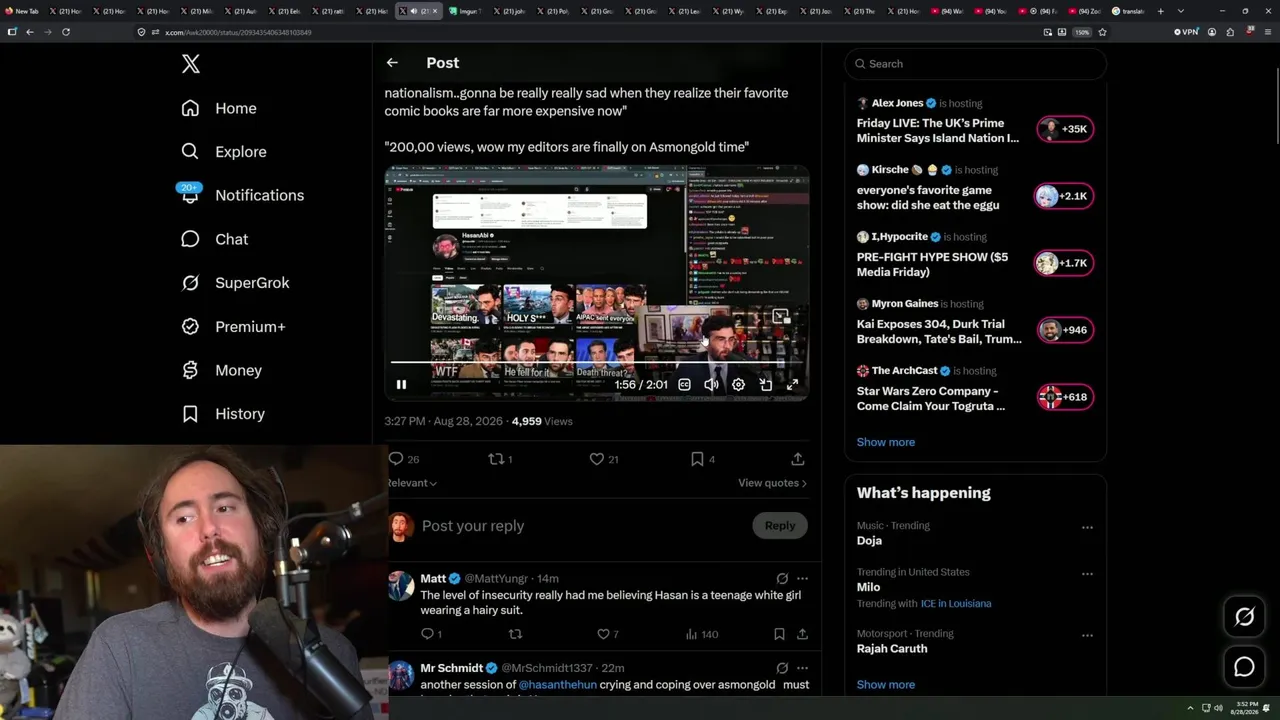This screenshot has height=720, width=1280.
Task: Open the floating messages button
Action: coord(1244,667)
